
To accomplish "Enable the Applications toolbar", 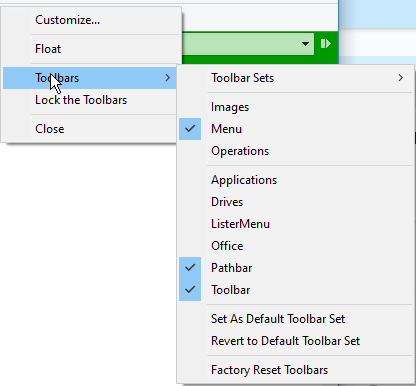I will (296, 180).
